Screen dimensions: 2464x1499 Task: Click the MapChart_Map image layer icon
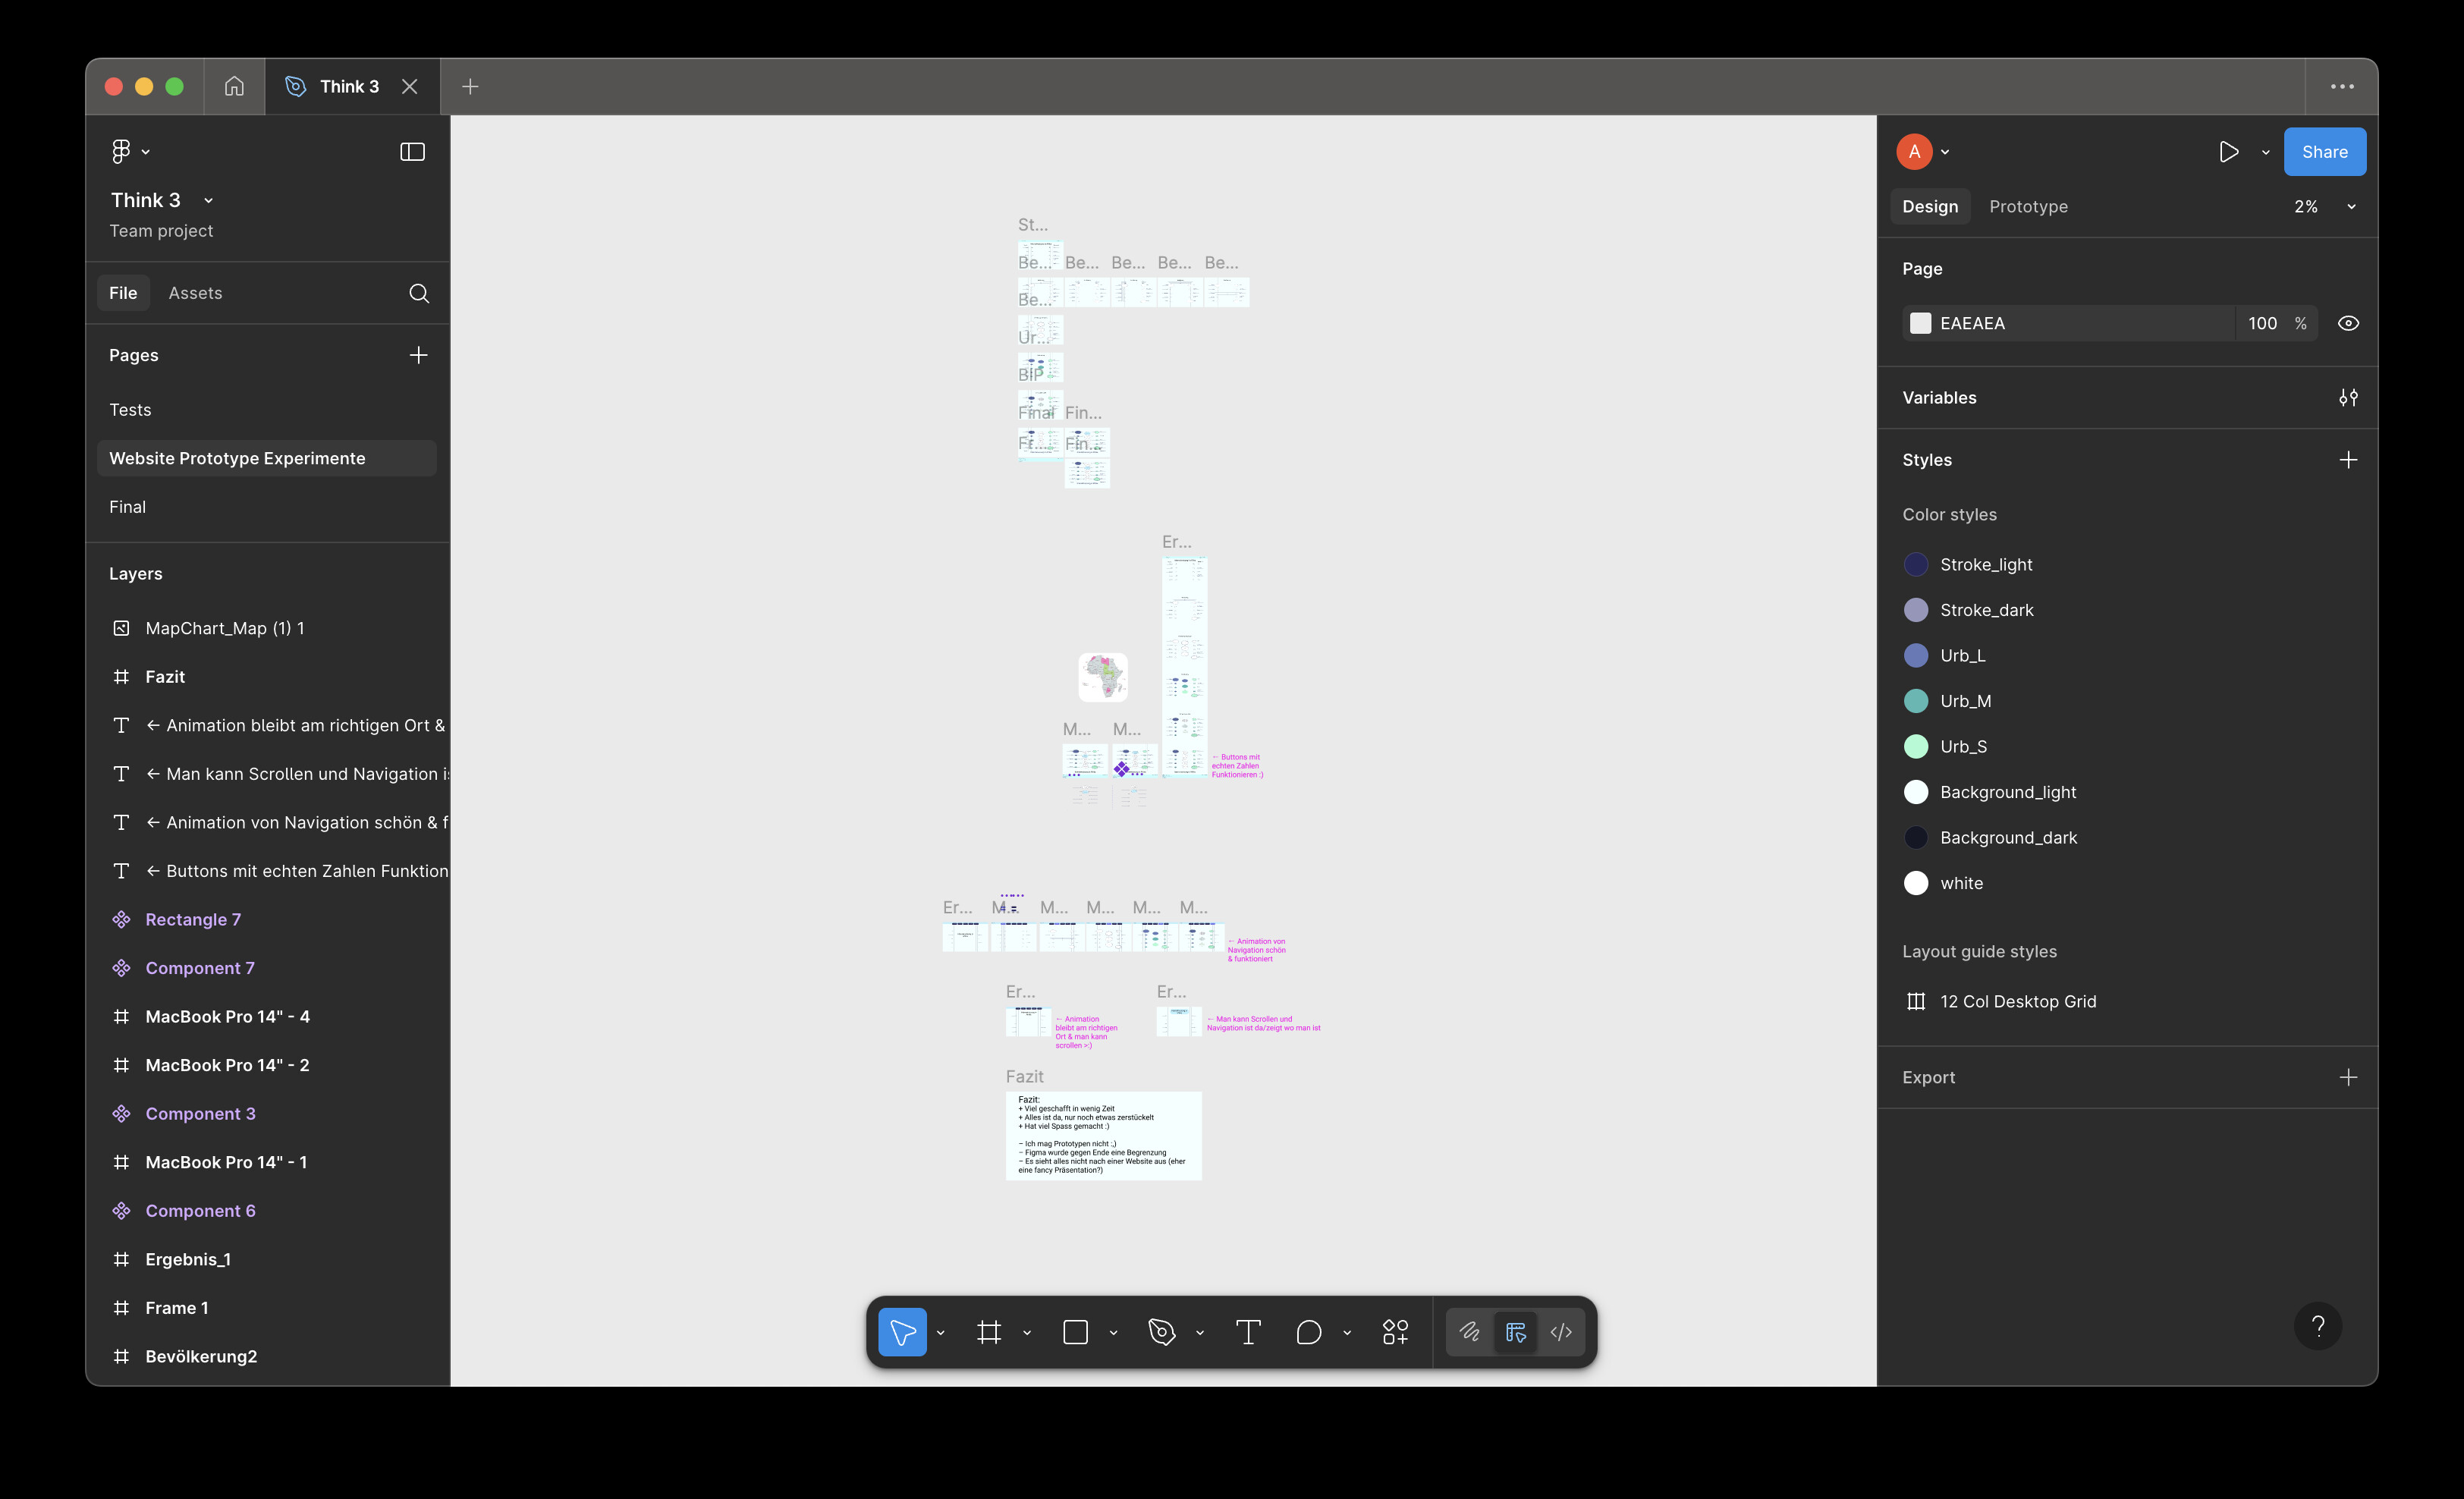point(121,628)
